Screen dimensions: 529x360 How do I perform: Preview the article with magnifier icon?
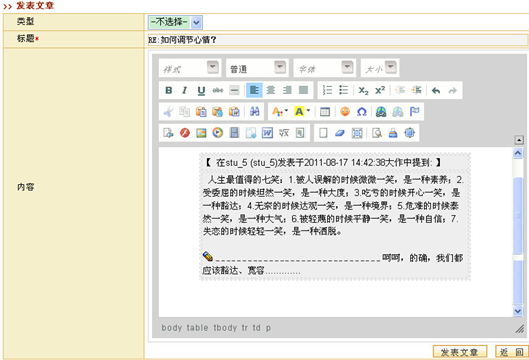click(x=377, y=133)
